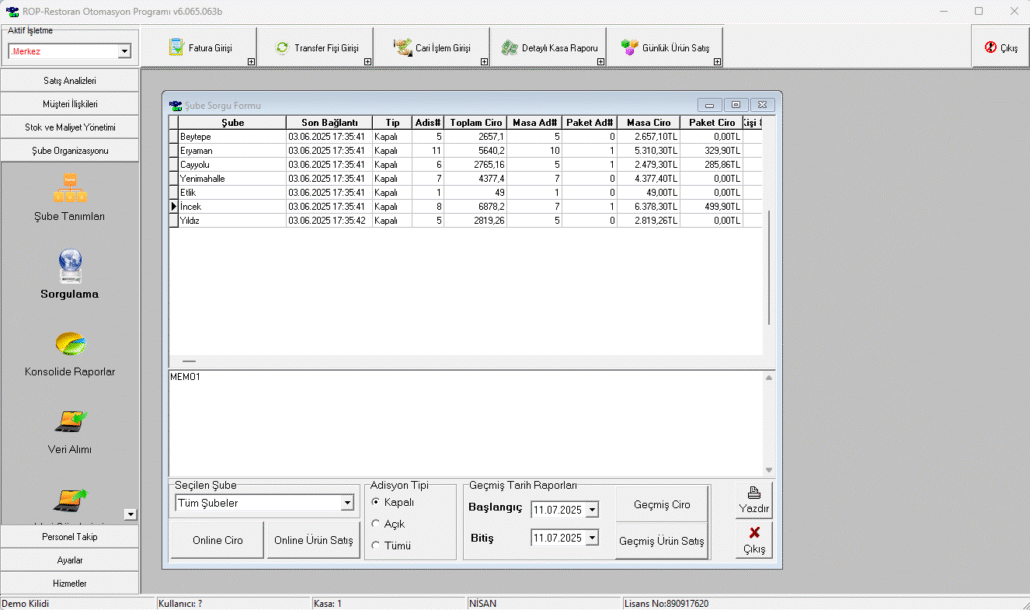Click the Tip column header
Viewport: 1030px width, 610px height.
(x=392, y=123)
